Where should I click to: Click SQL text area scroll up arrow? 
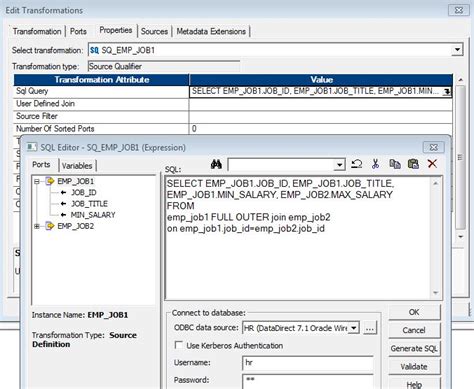tap(435, 183)
